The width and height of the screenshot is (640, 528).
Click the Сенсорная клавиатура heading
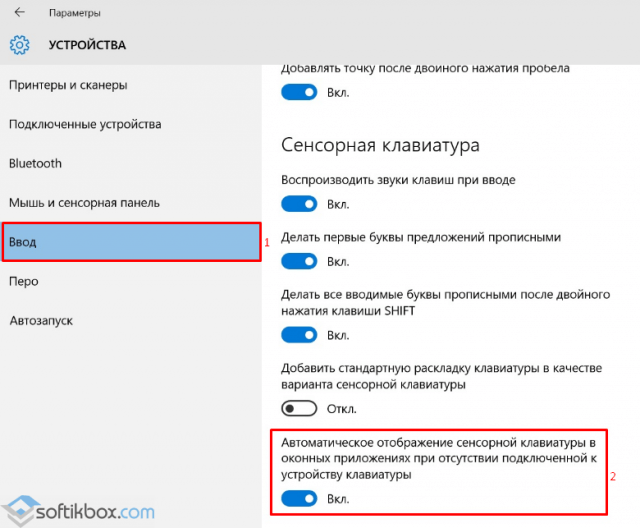coord(380,145)
